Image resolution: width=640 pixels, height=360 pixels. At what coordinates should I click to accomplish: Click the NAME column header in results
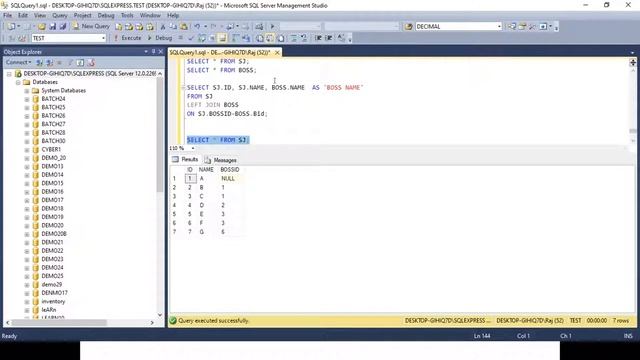point(206,169)
